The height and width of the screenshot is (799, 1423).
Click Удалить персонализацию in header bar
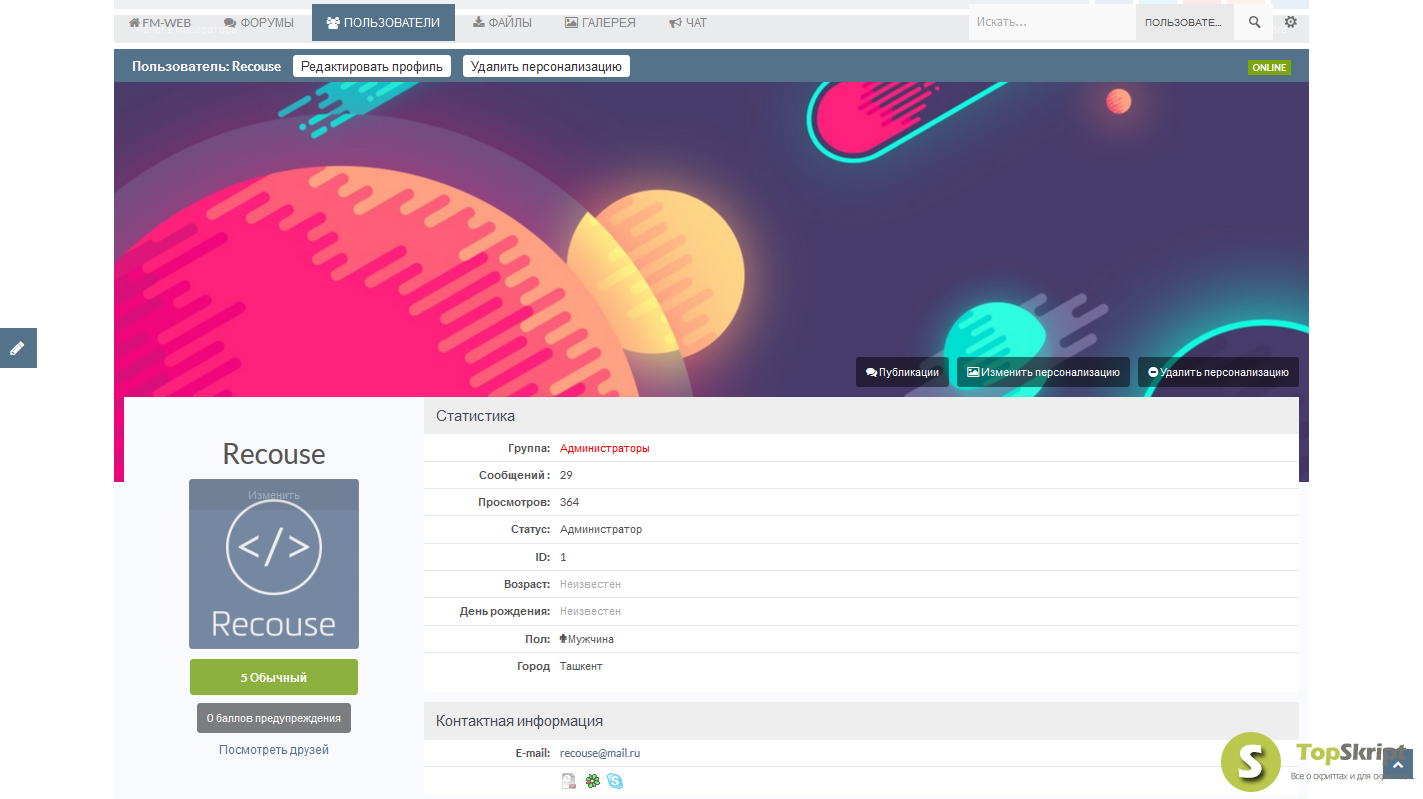click(x=546, y=66)
